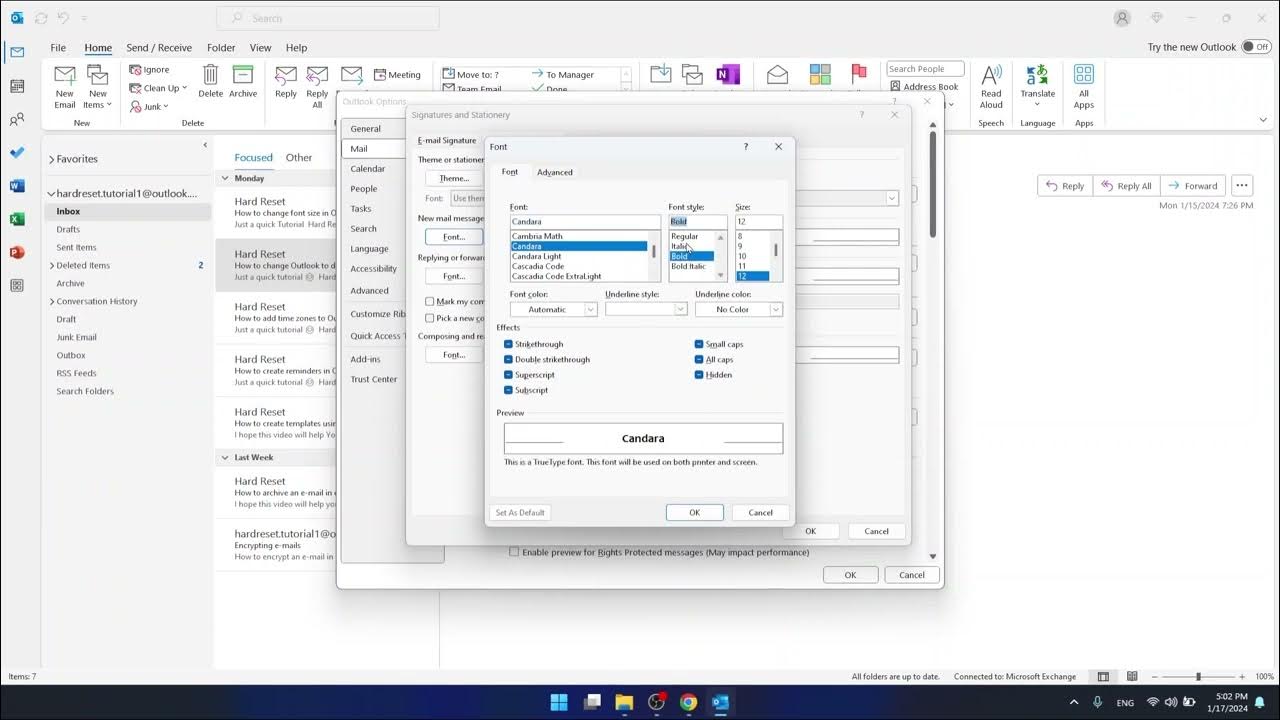Toggle the Small caps checkbox
The width and height of the screenshot is (1280, 720).
click(699, 344)
